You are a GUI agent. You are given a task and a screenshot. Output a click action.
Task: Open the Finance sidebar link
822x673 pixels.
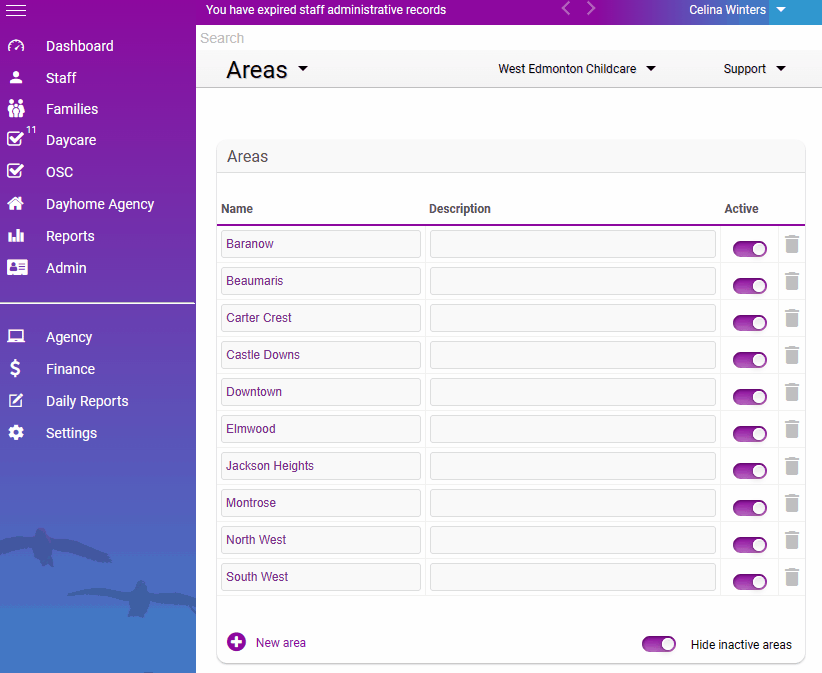[70, 369]
